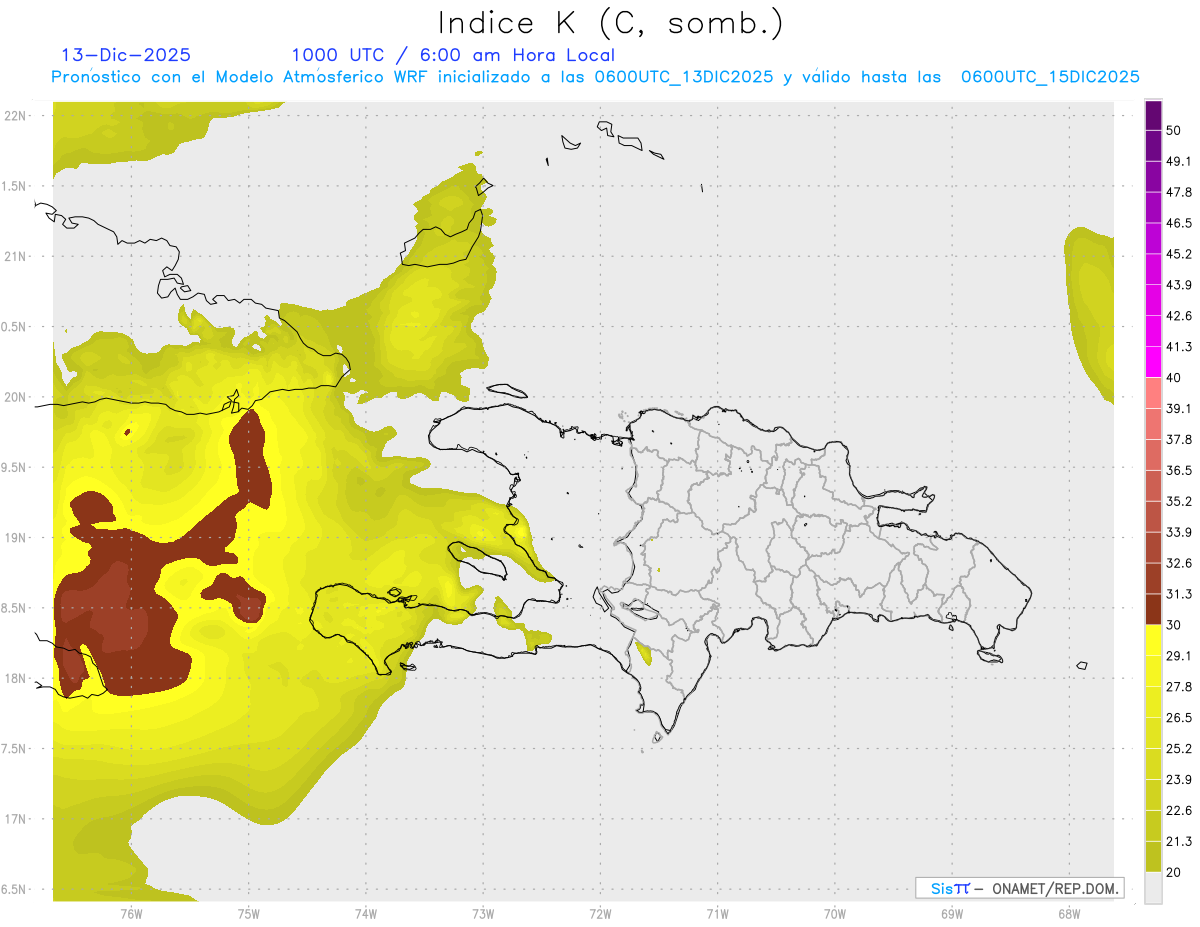Select the date text "13-Dic-2025"
The image size is (1200, 927).
(126, 55)
